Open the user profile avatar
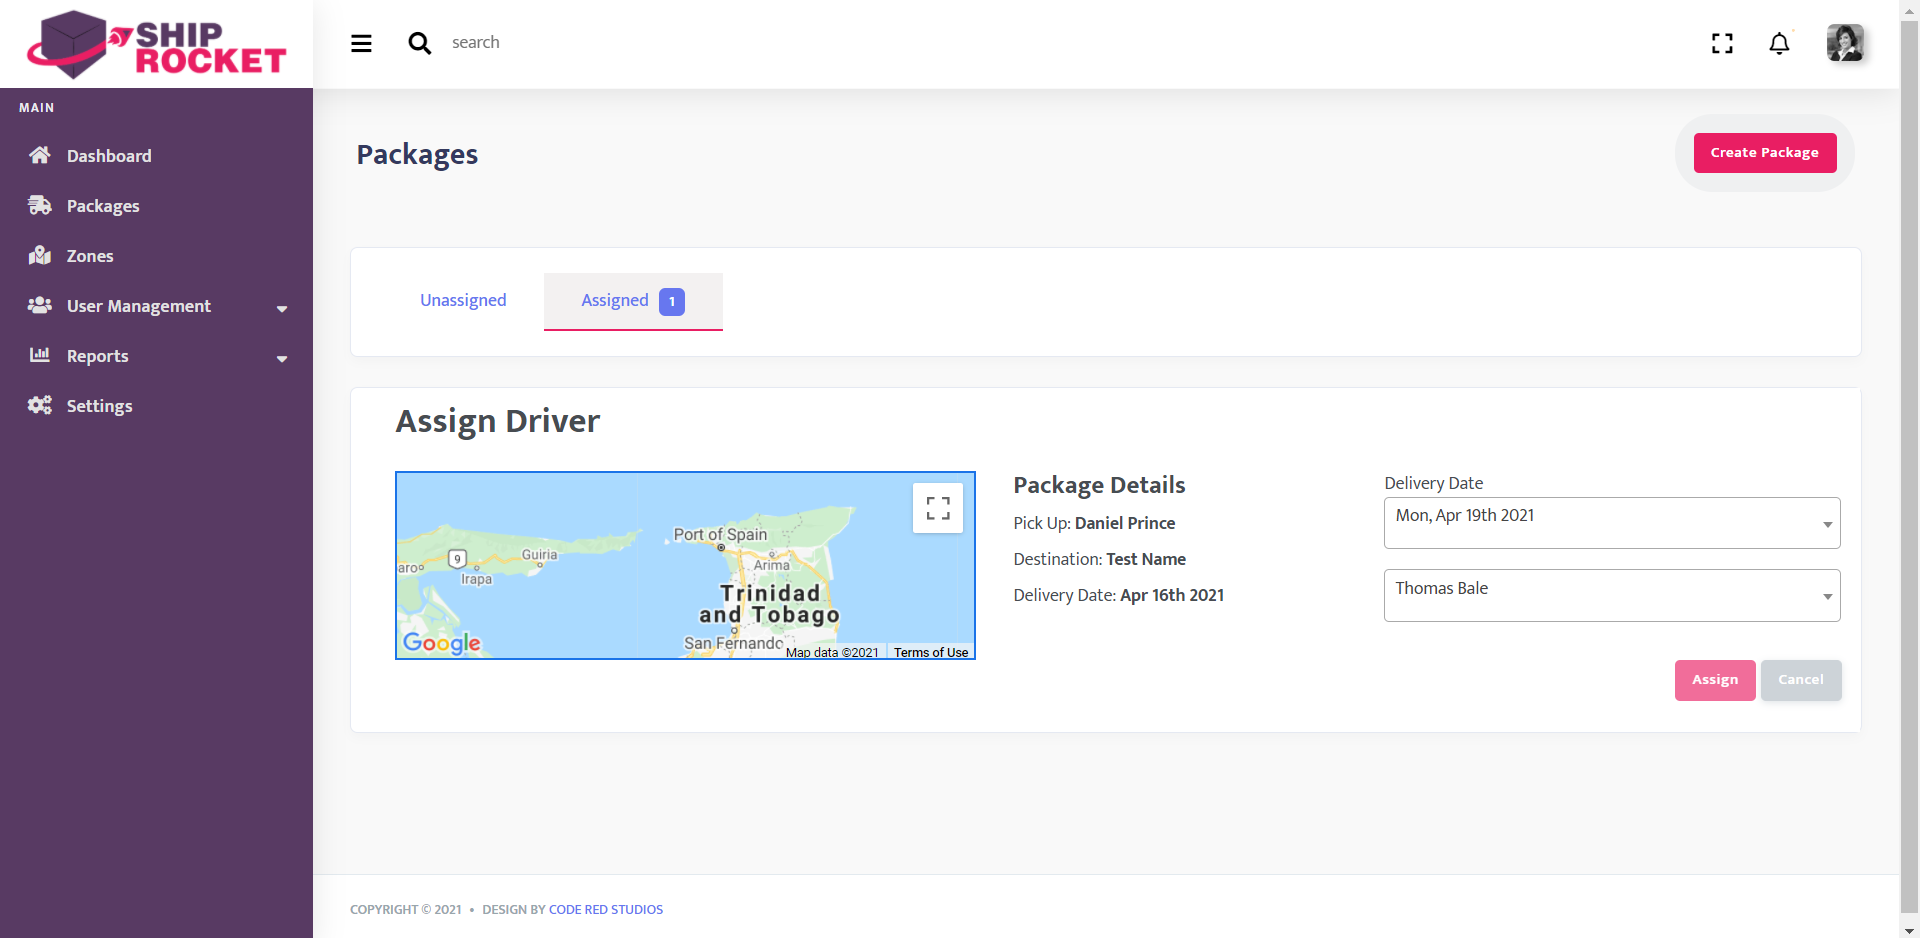This screenshot has height=938, width=1920. coord(1844,43)
